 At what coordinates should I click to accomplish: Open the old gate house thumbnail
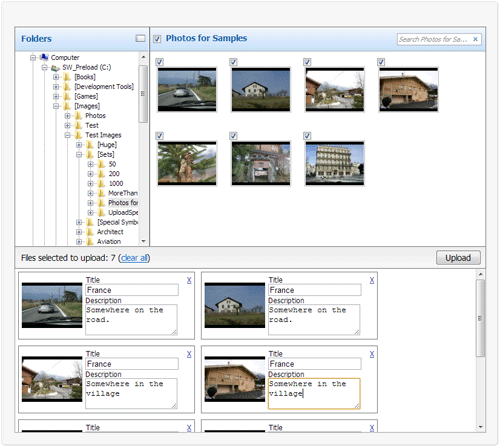[x=261, y=163]
